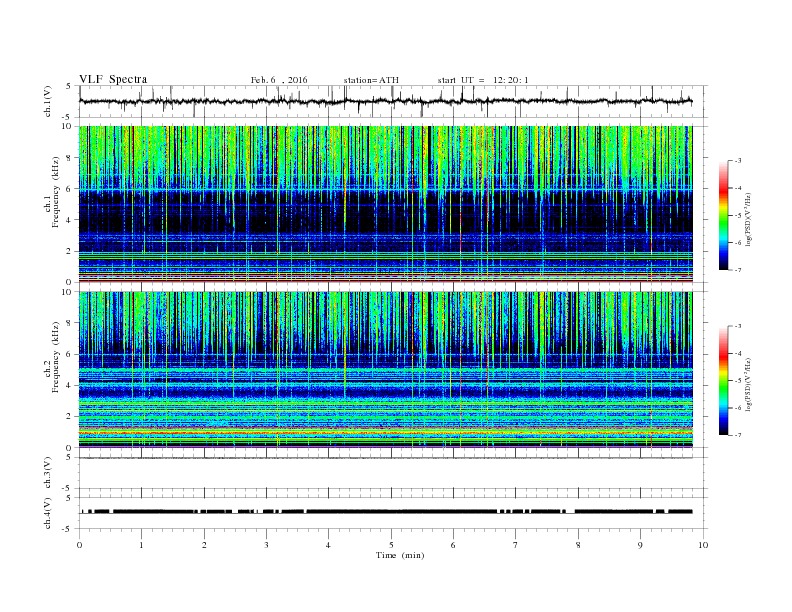This screenshot has height=612, width=792.
Task: Click the '-7' value on ch.2 colorbar
Action: point(737,435)
